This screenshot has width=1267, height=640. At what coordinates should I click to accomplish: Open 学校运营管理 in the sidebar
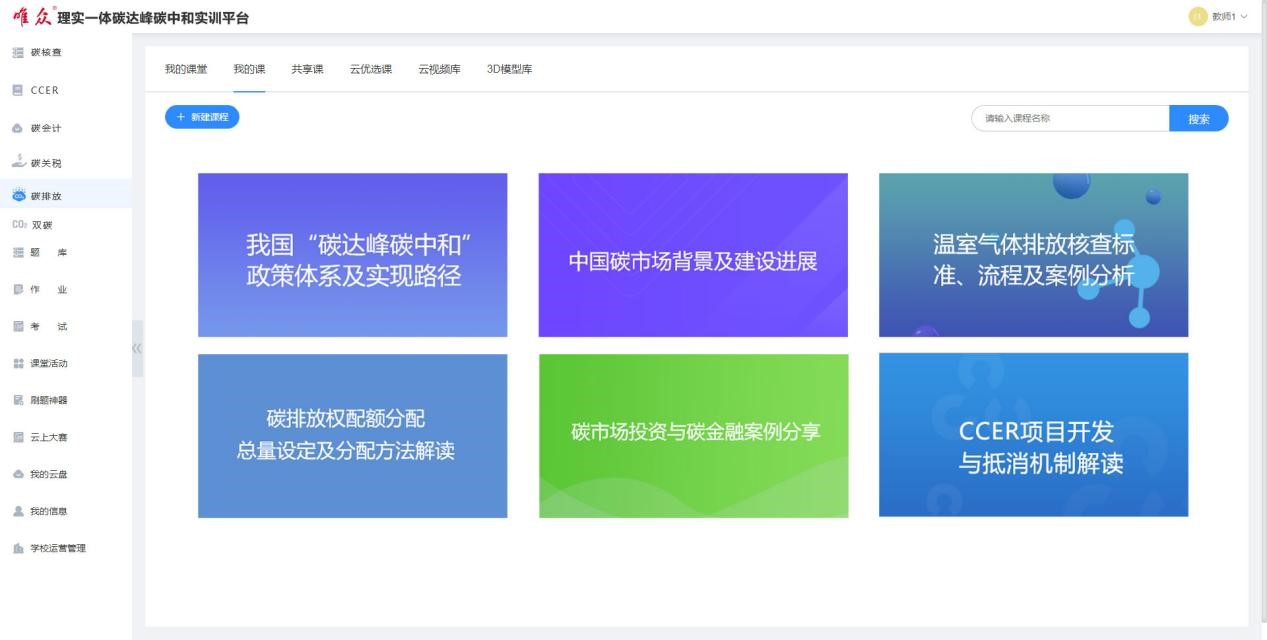coord(57,548)
